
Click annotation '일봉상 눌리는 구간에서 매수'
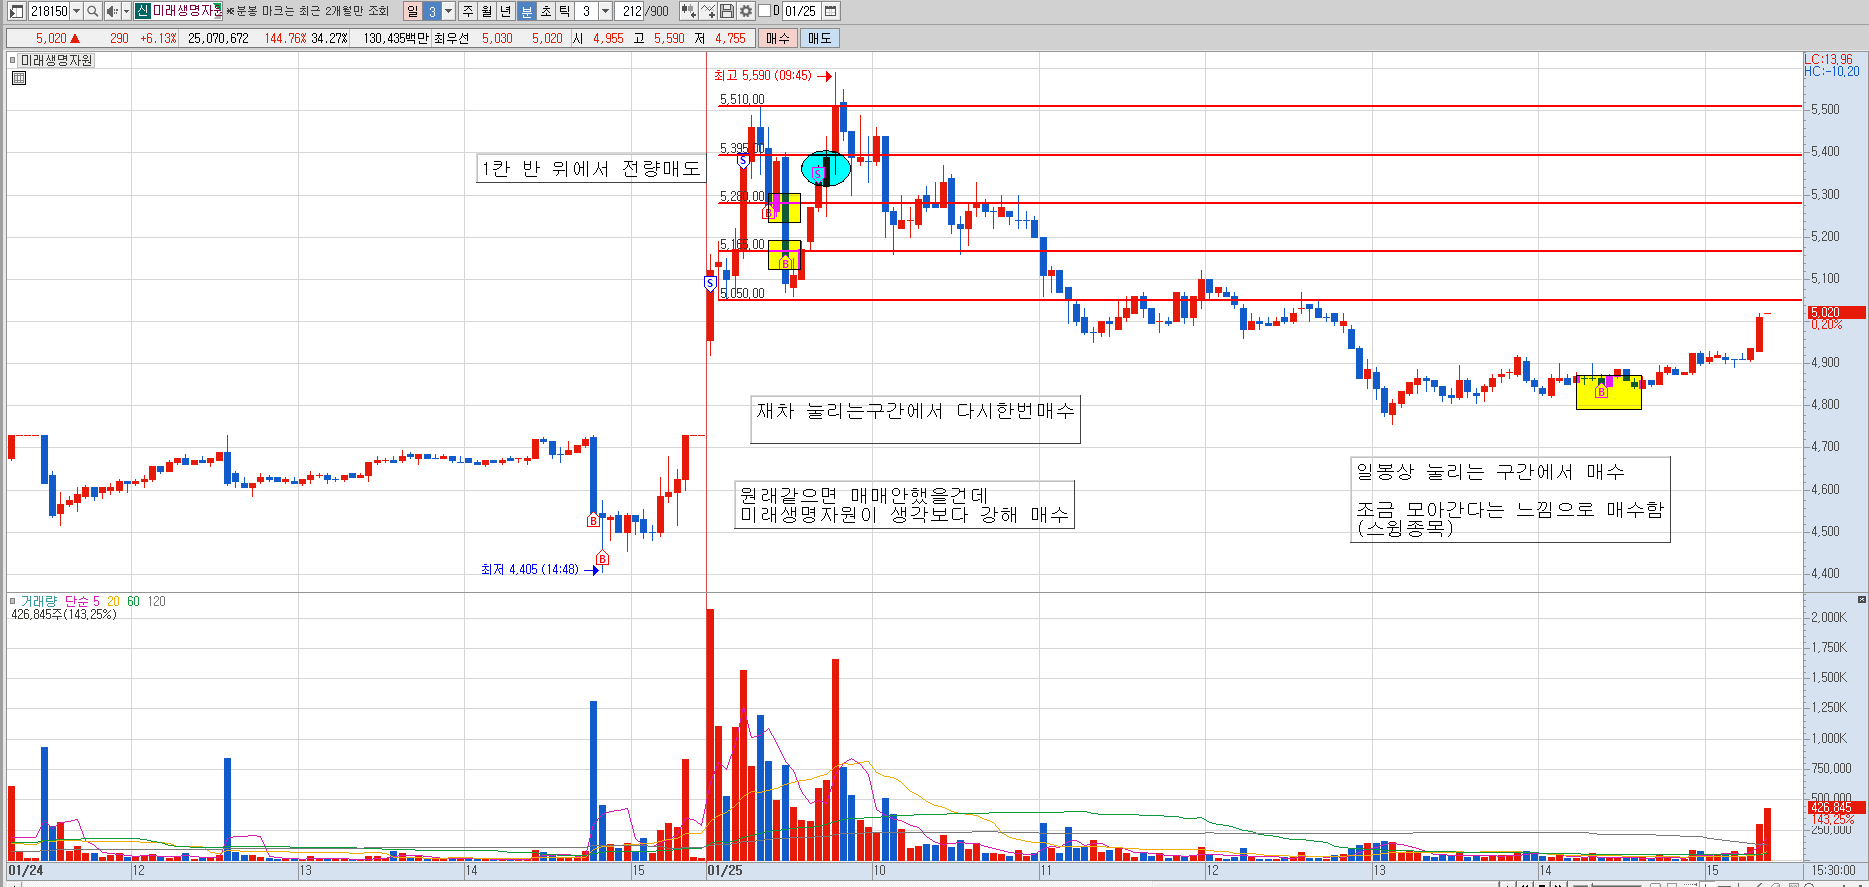[1490, 471]
